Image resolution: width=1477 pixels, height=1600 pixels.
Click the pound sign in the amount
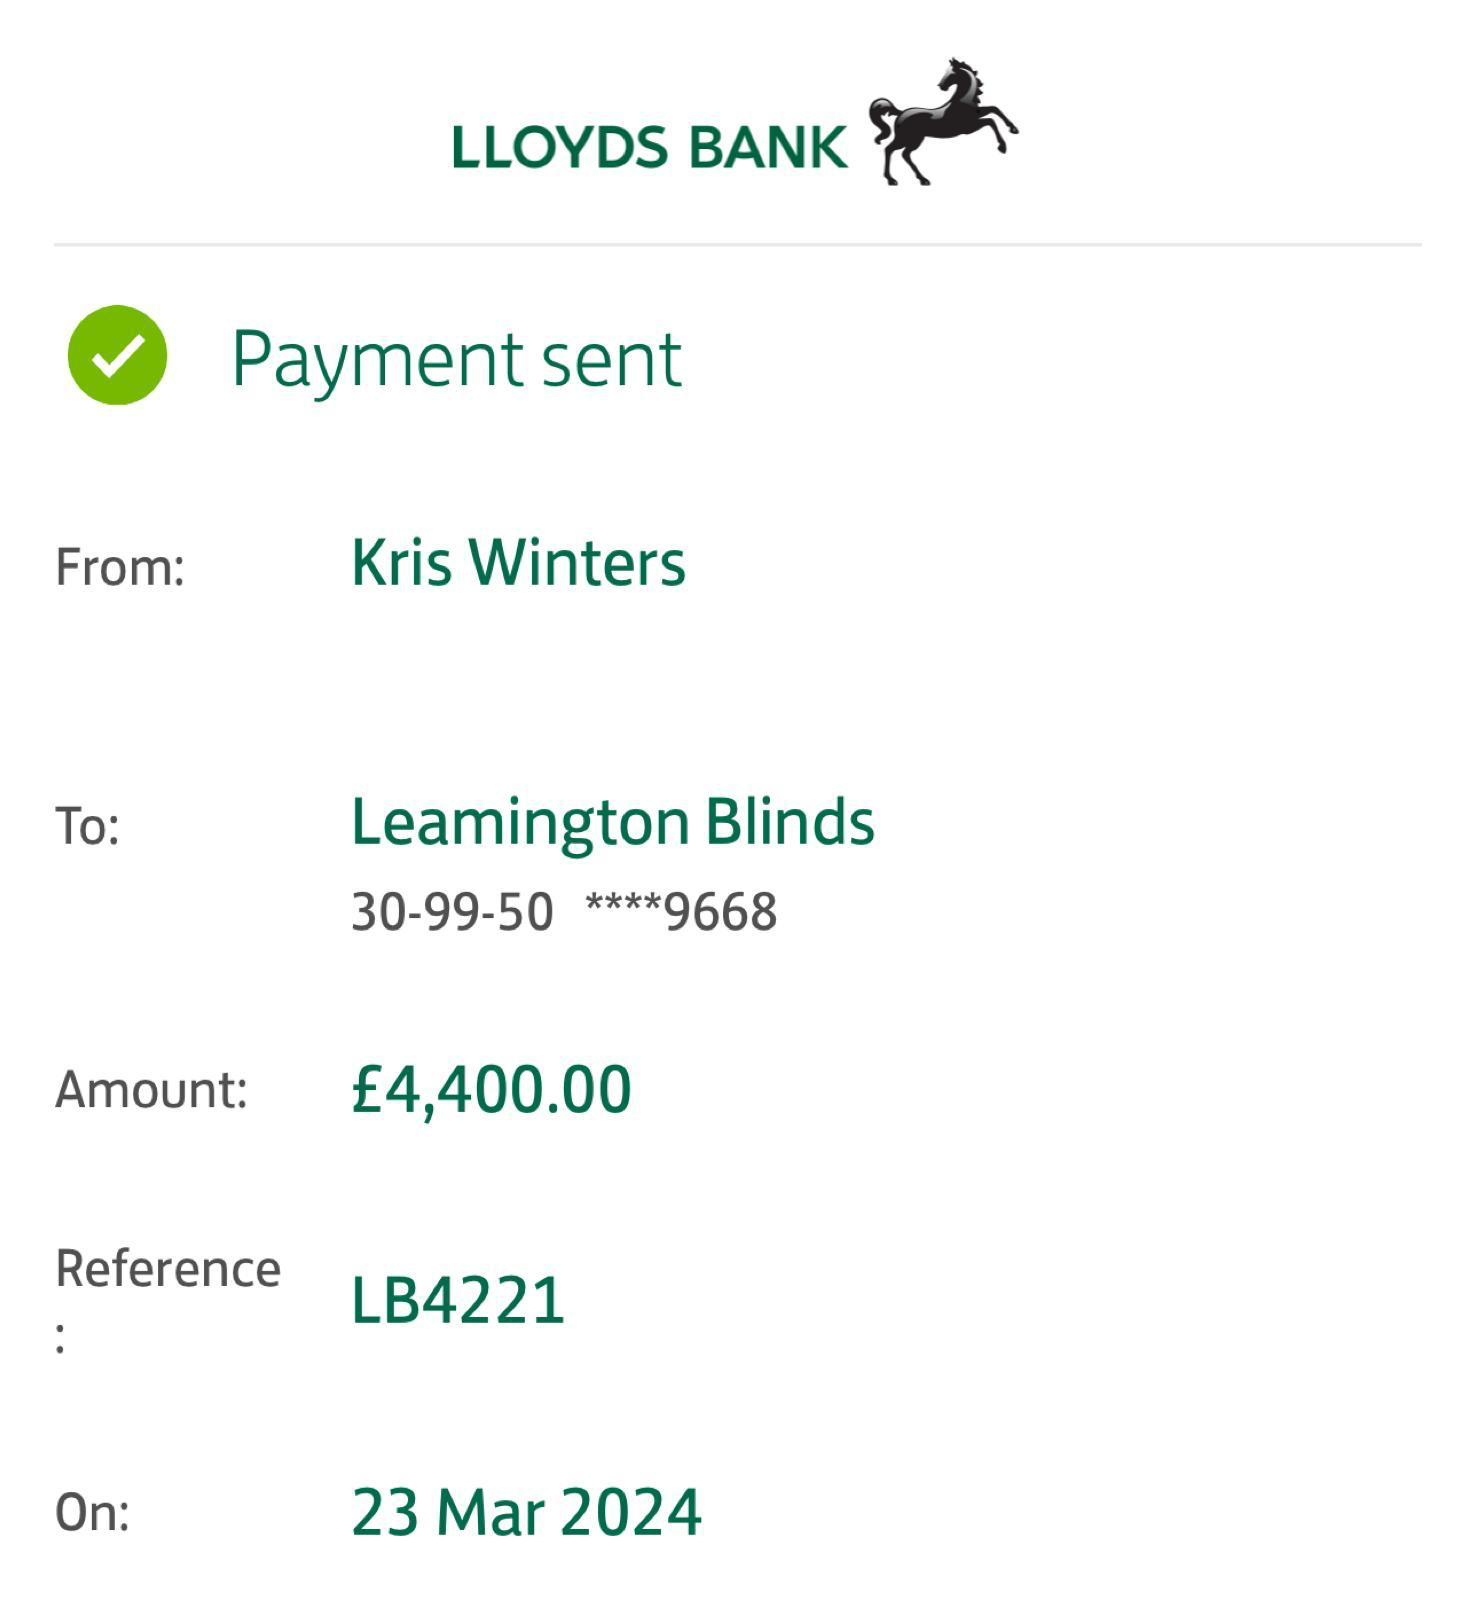tap(367, 1089)
